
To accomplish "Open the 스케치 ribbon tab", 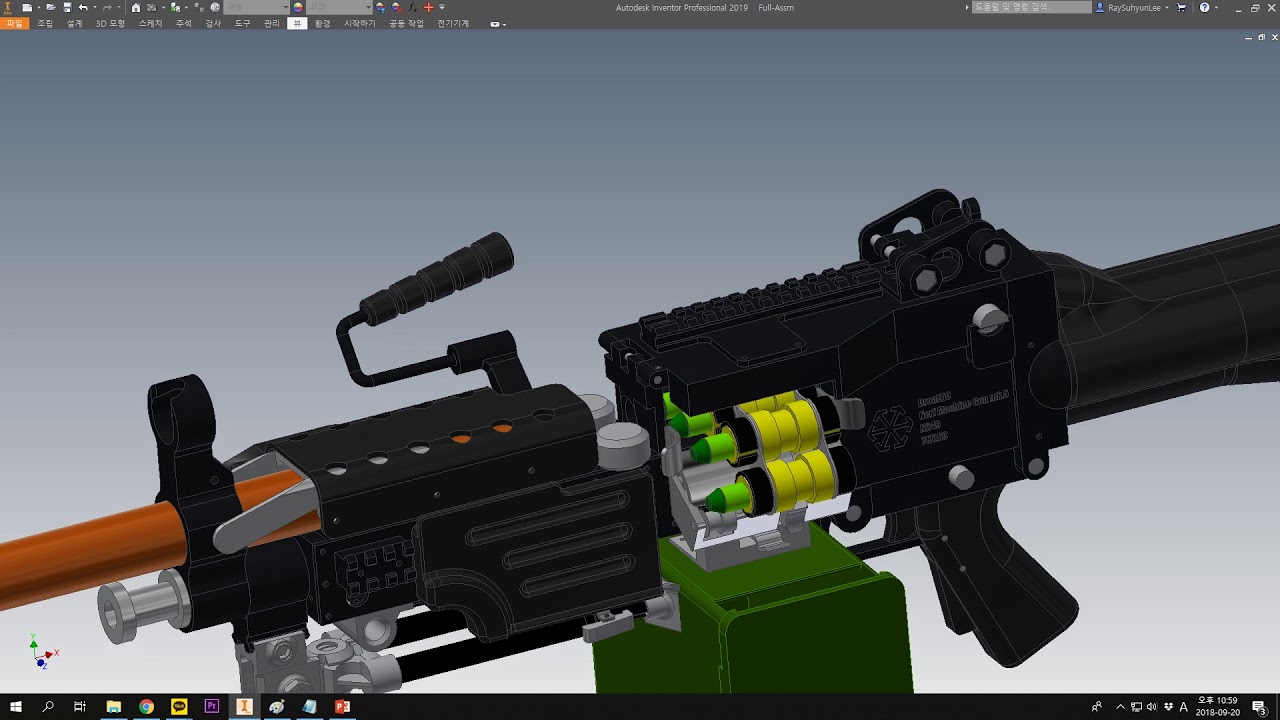I will pos(150,23).
